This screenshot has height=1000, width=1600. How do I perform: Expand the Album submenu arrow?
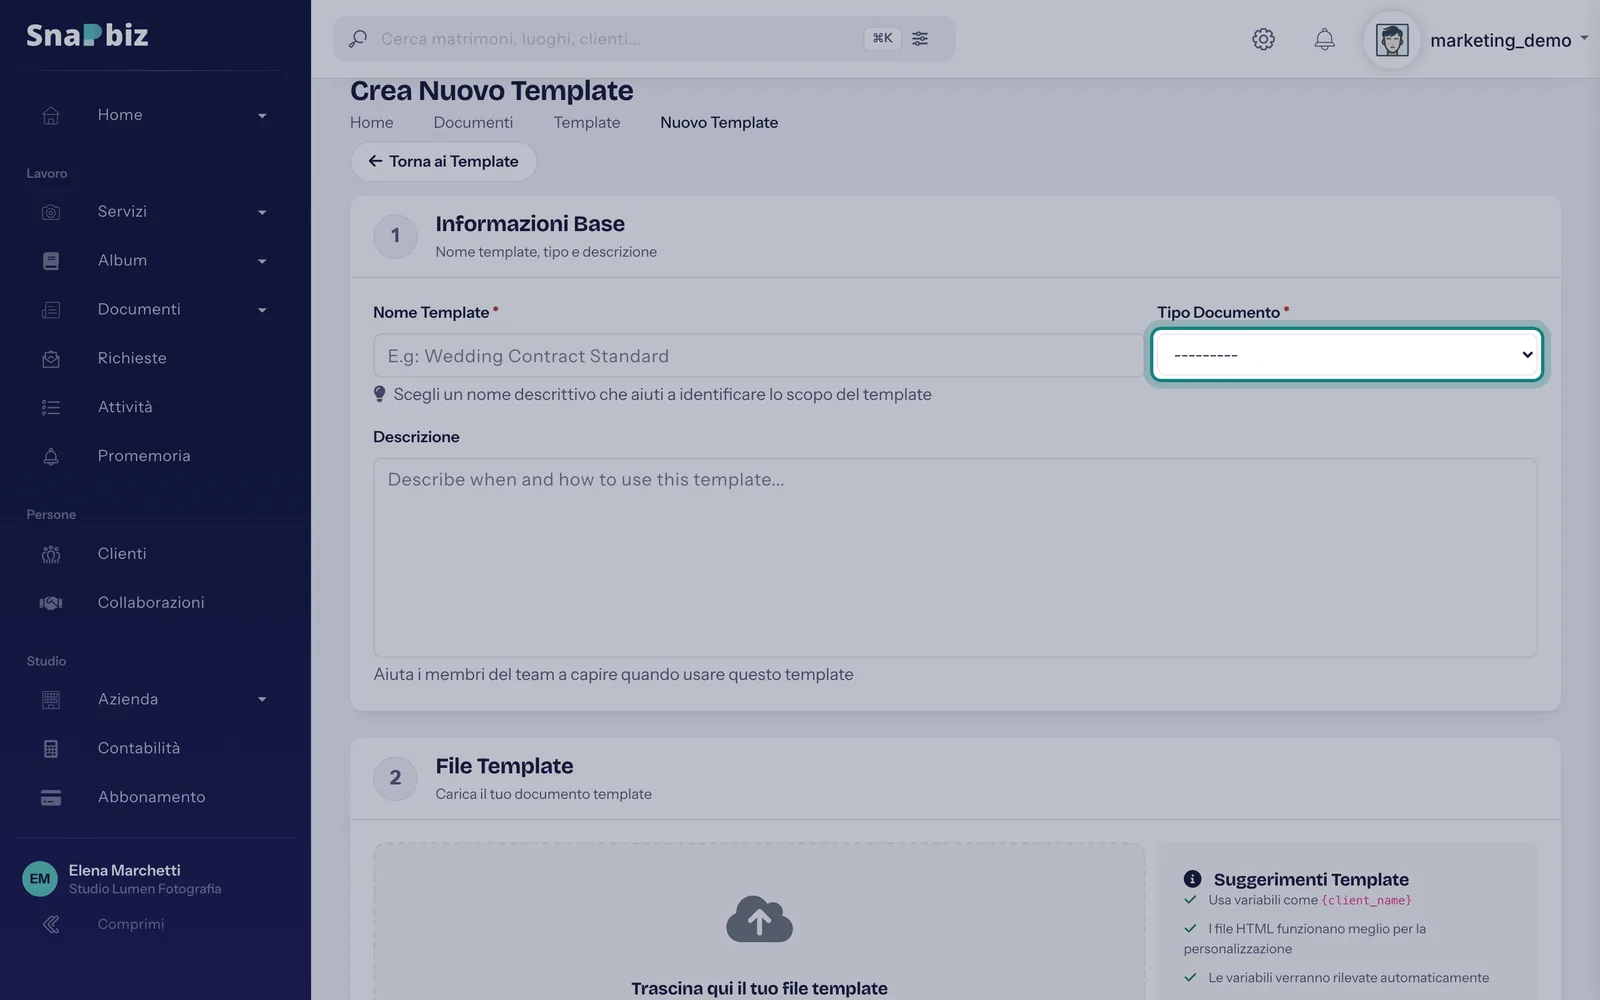pos(262,262)
